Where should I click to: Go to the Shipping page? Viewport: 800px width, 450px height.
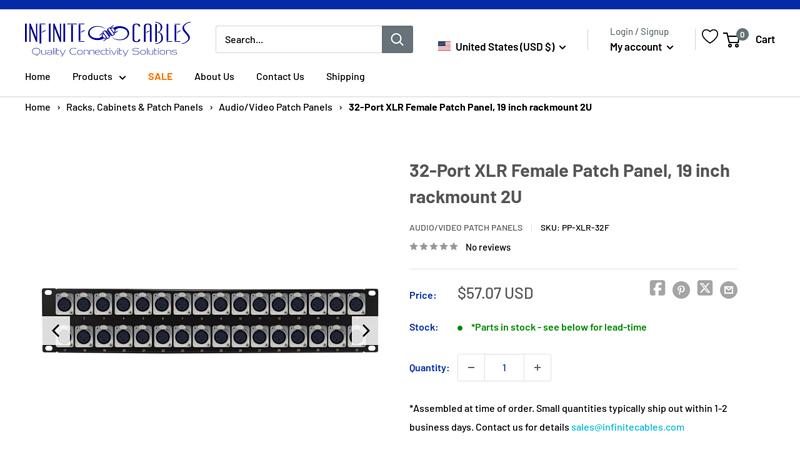click(x=345, y=77)
